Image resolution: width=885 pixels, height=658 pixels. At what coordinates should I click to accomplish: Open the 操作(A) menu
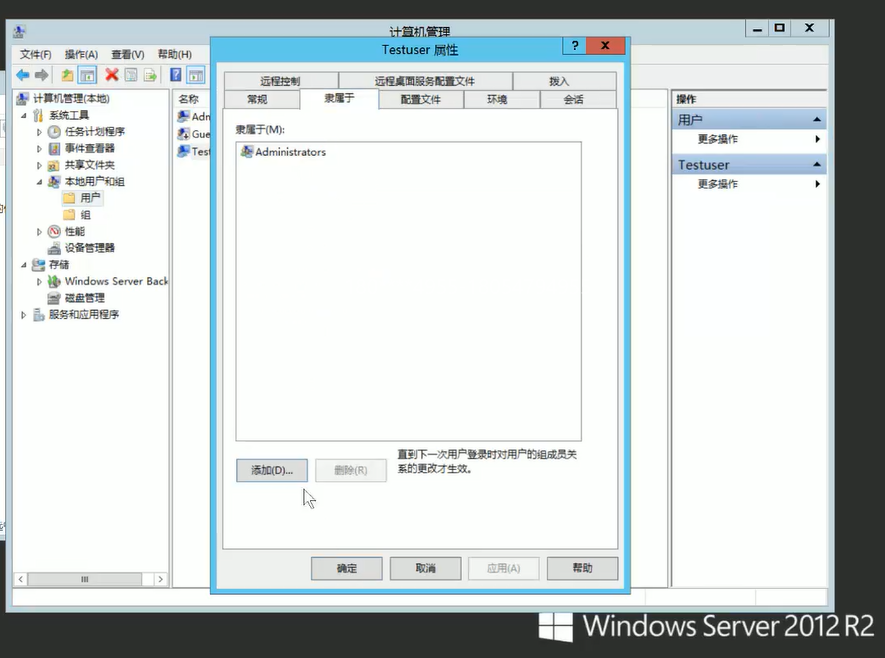pyautogui.click(x=81, y=54)
